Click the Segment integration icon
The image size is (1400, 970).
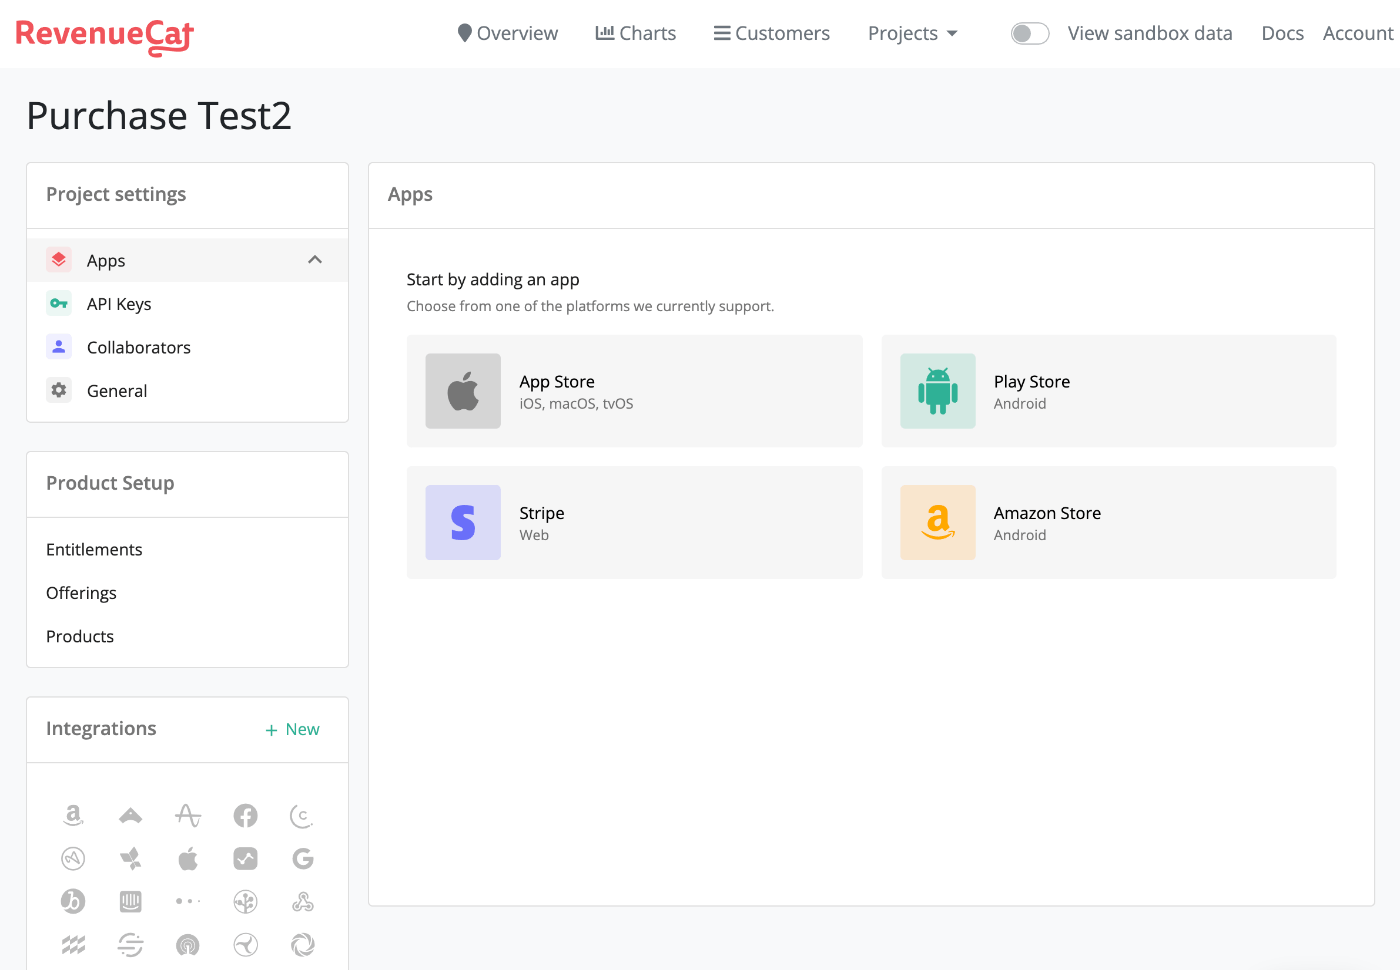pyautogui.click(x=130, y=945)
